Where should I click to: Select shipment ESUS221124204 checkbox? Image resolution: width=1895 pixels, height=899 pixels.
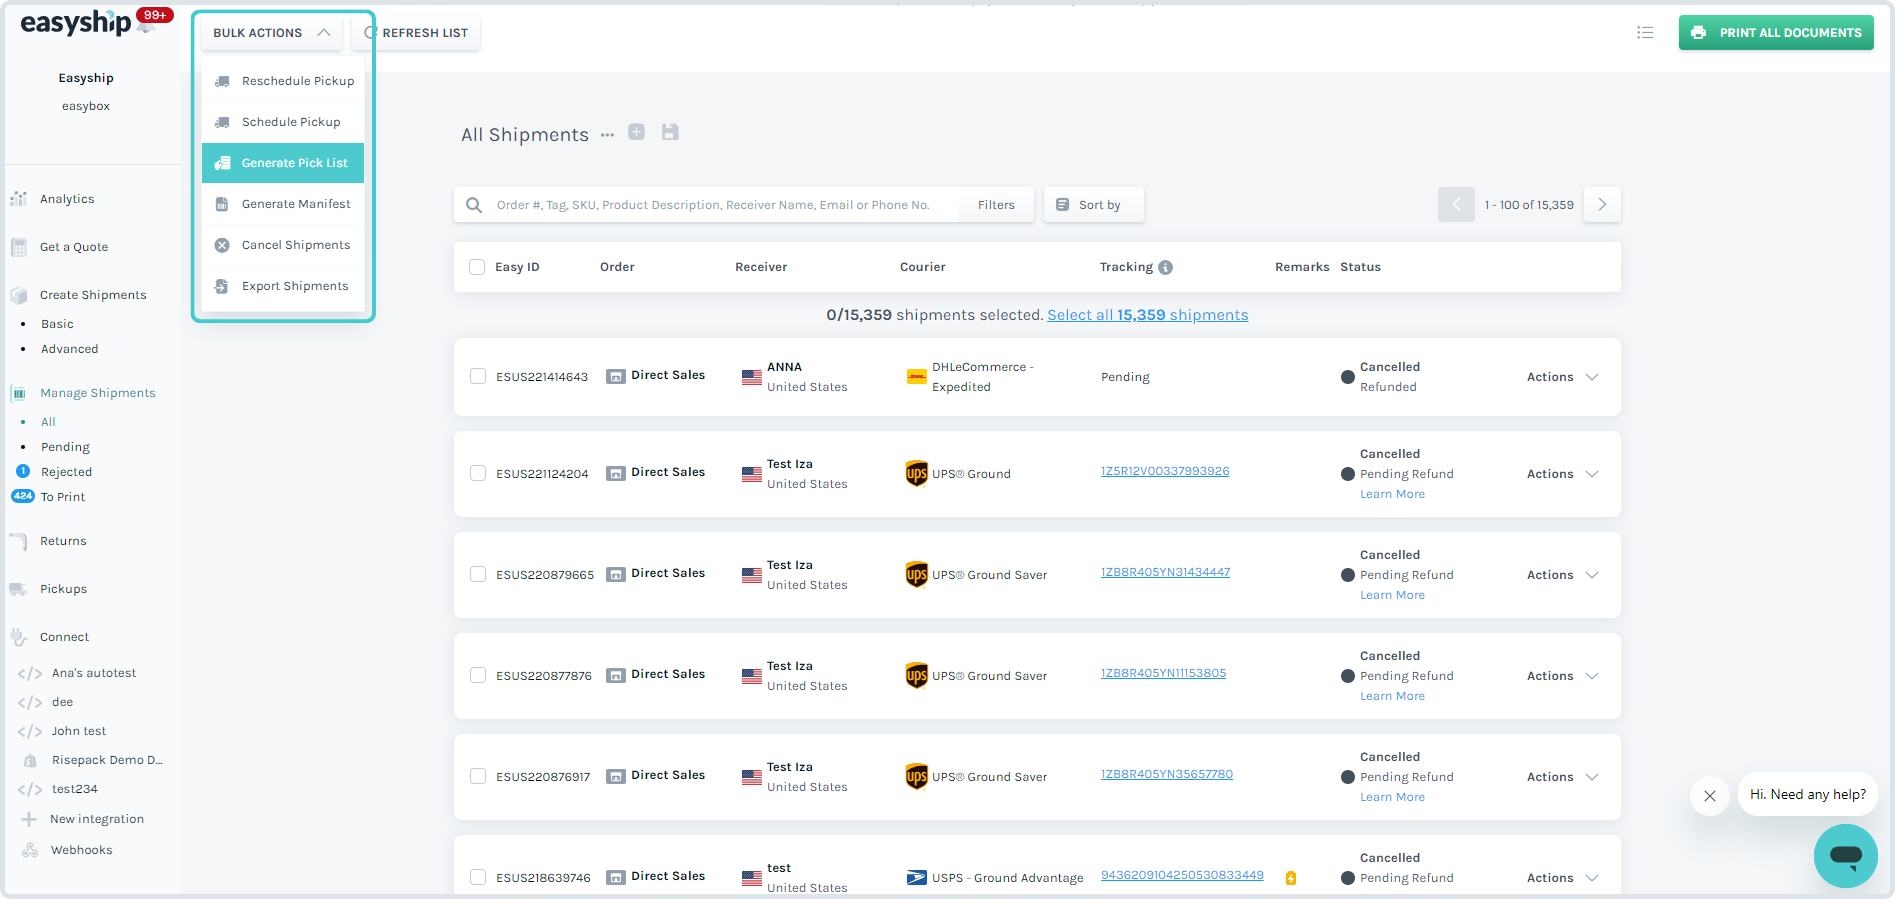click(x=478, y=473)
